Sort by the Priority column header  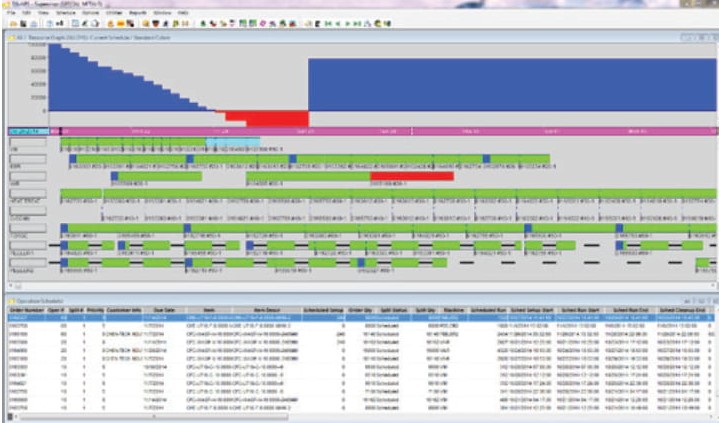(95, 310)
